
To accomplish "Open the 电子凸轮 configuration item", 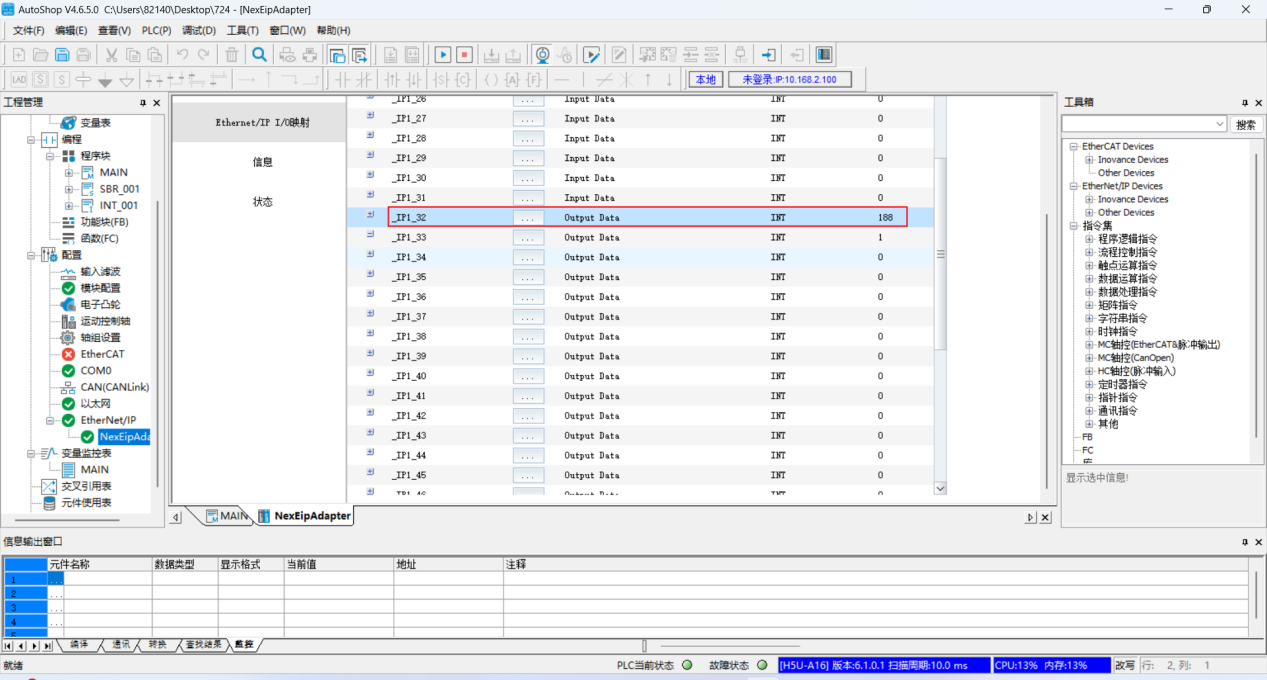I will [105, 304].
